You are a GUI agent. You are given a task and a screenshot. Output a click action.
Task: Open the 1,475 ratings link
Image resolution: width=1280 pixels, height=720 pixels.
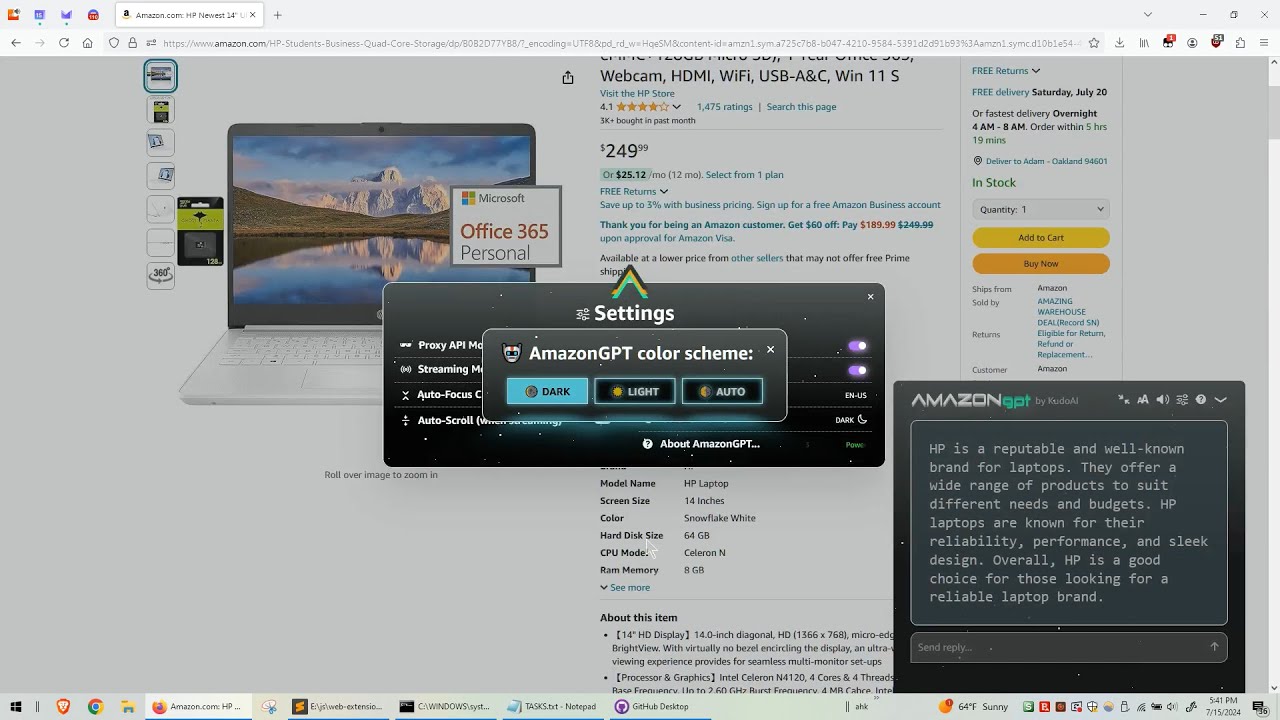coord(724,107)
